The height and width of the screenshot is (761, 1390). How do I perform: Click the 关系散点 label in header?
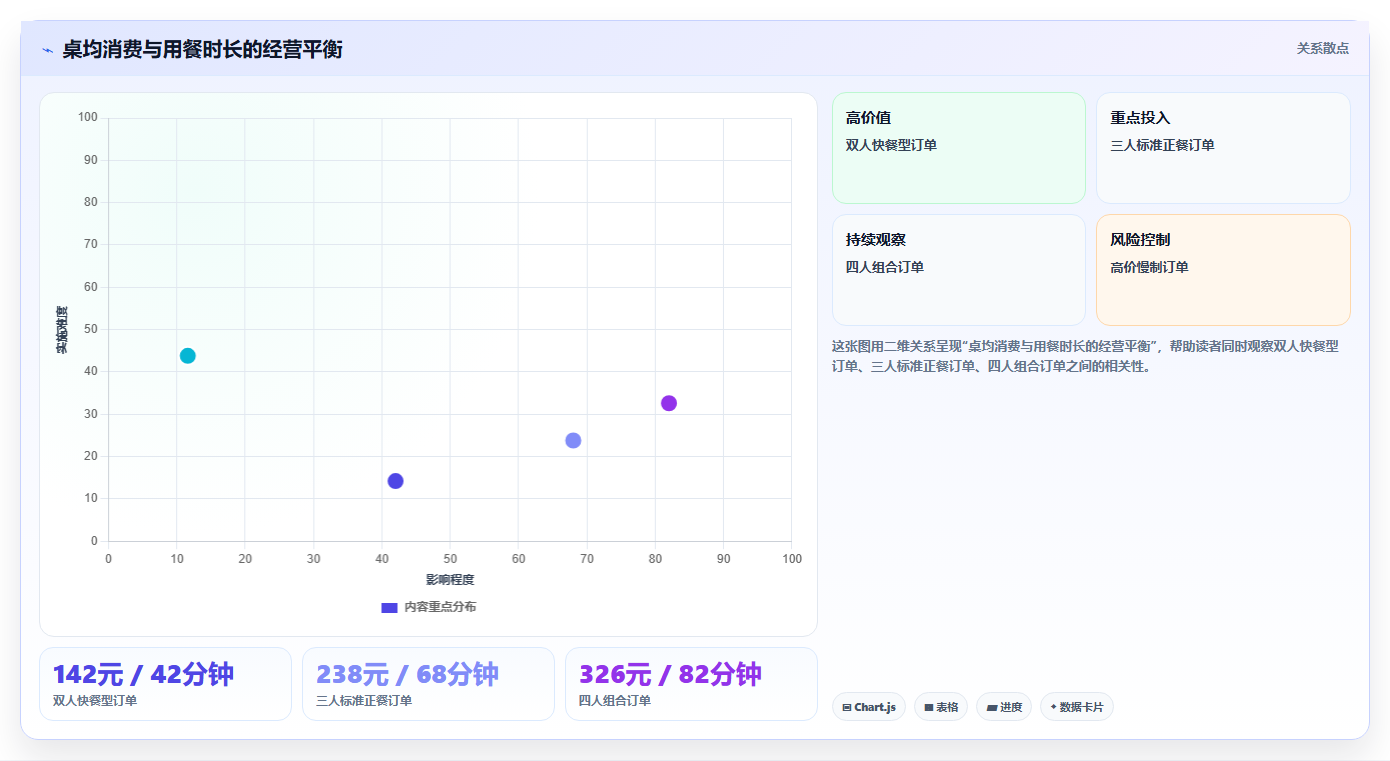(1322, 48)
